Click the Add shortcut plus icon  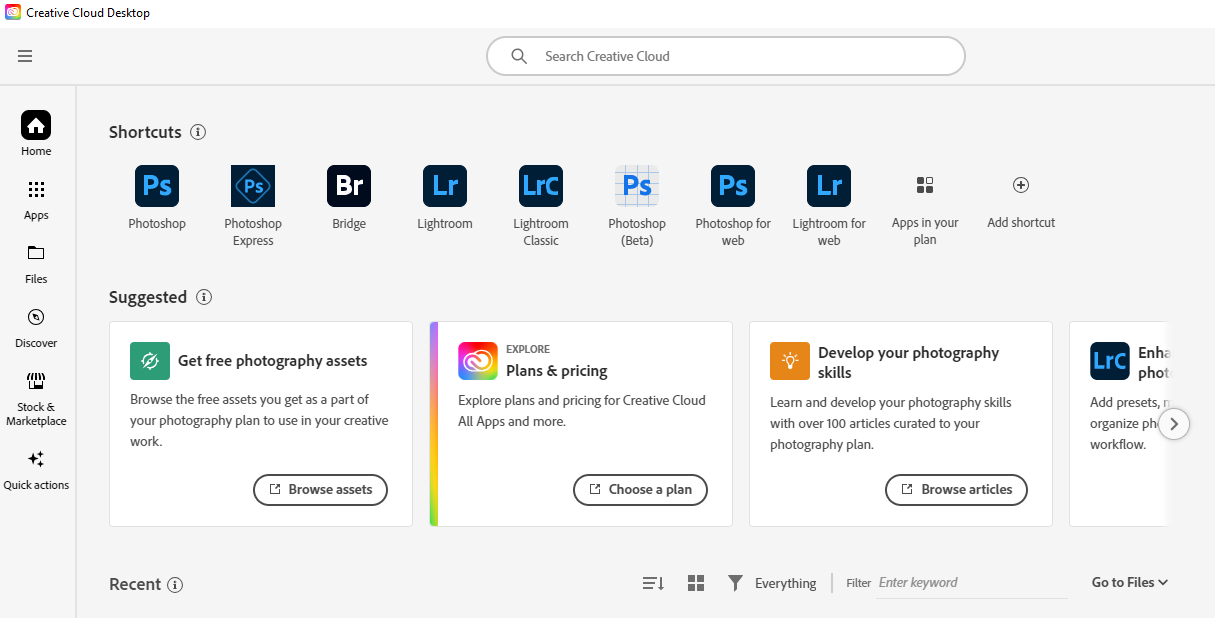coord(1021,185)
